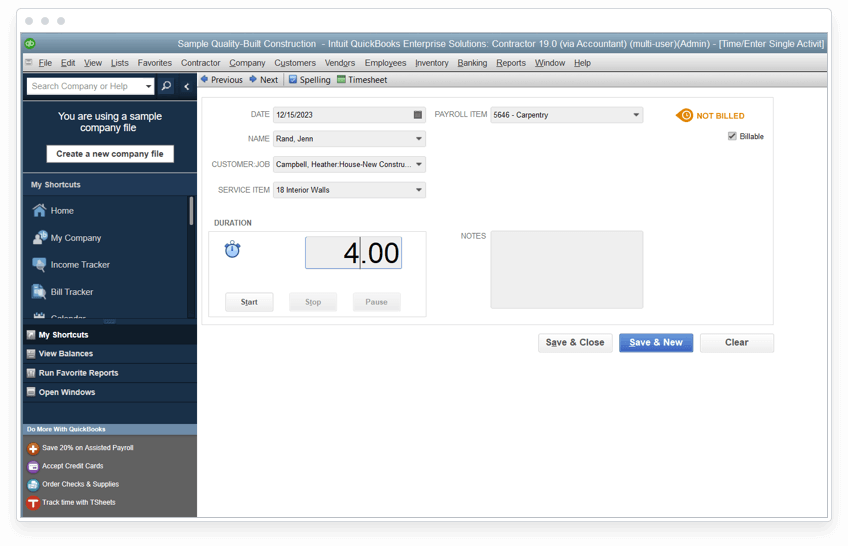Open View Balances section
Screen dimensions: 848x546
pos(110,354)
